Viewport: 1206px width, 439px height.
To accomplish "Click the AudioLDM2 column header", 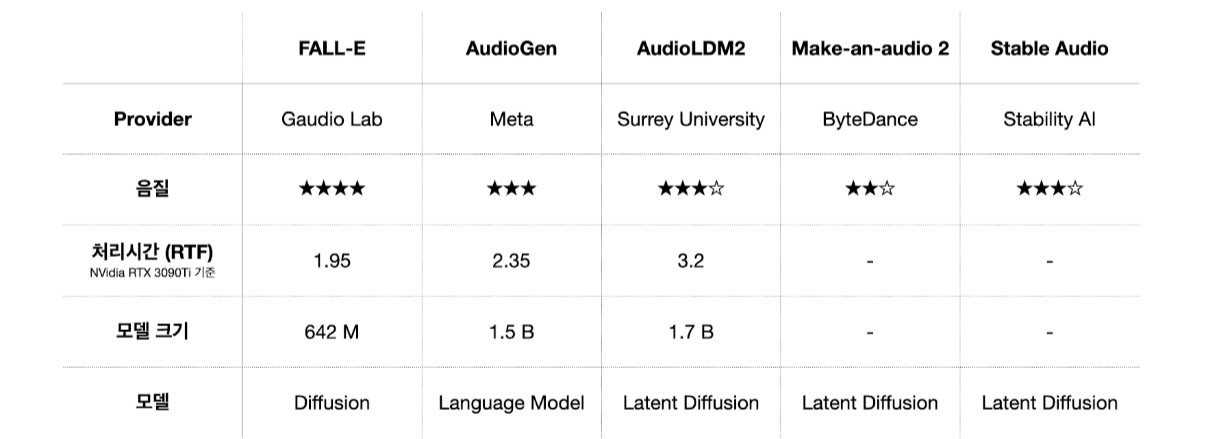I will (690, 48).
